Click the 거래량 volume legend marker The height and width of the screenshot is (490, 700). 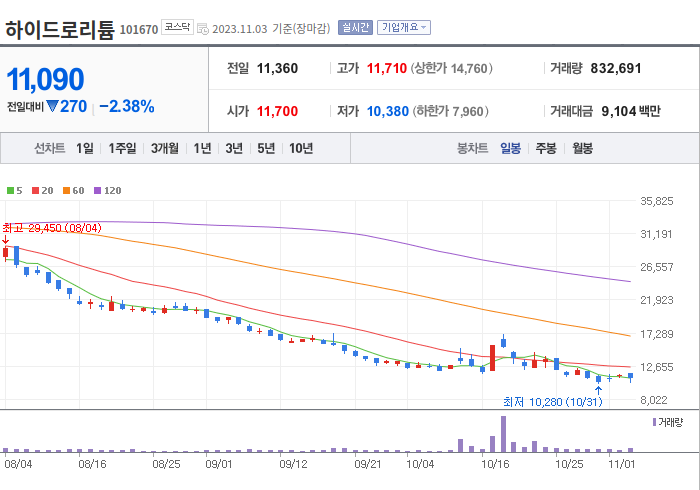tap(654, 422)
